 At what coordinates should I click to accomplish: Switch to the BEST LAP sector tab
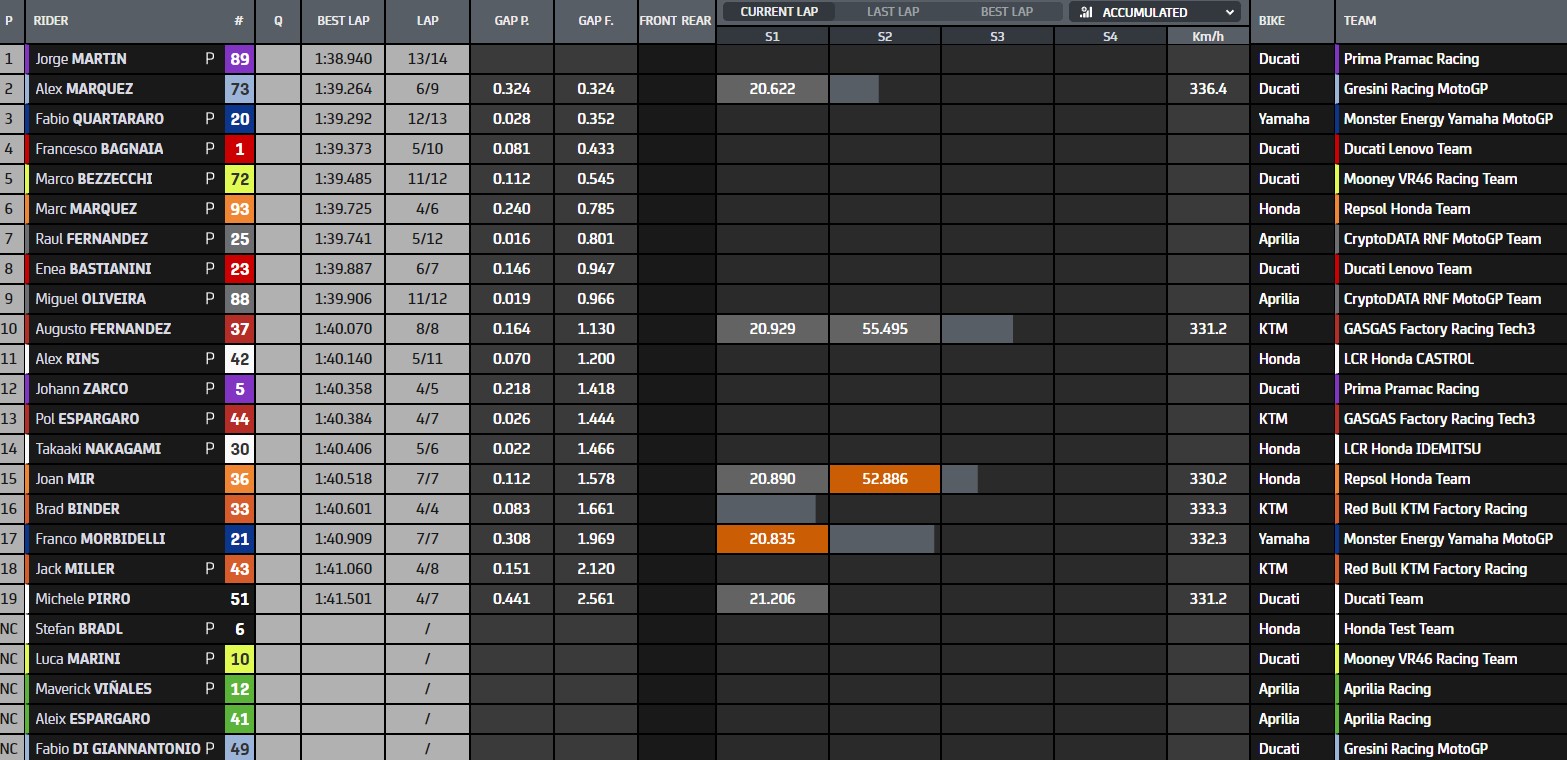click(1006, 12)
